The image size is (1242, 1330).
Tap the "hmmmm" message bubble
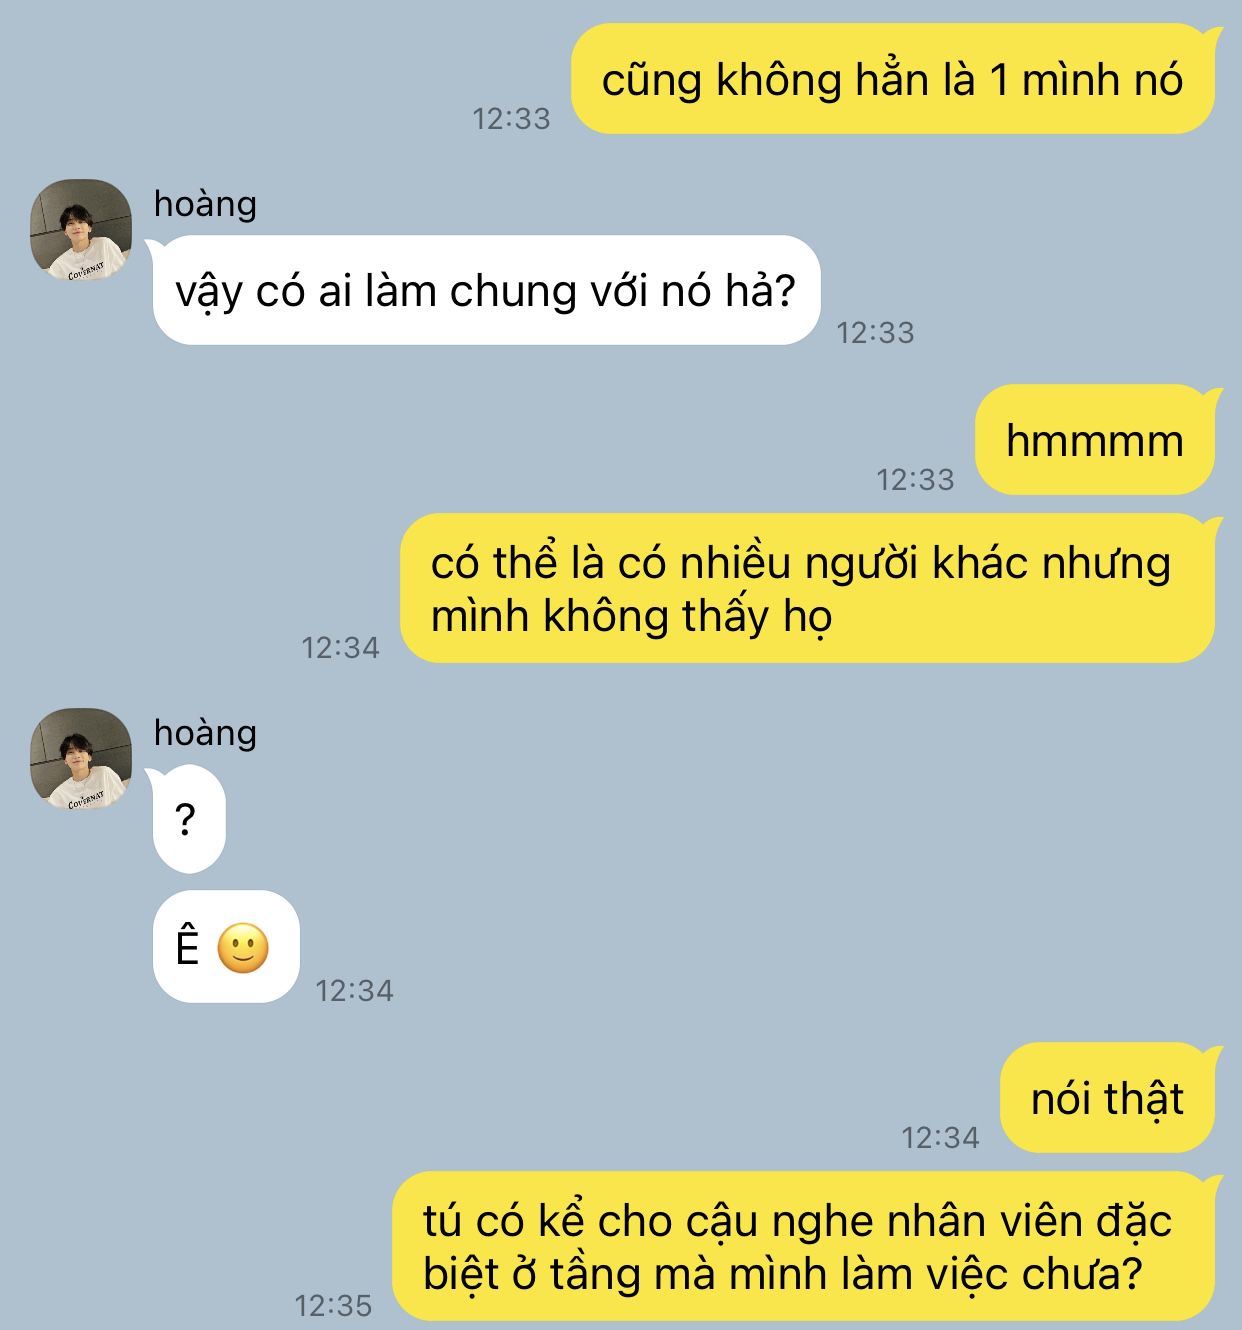1095,440
